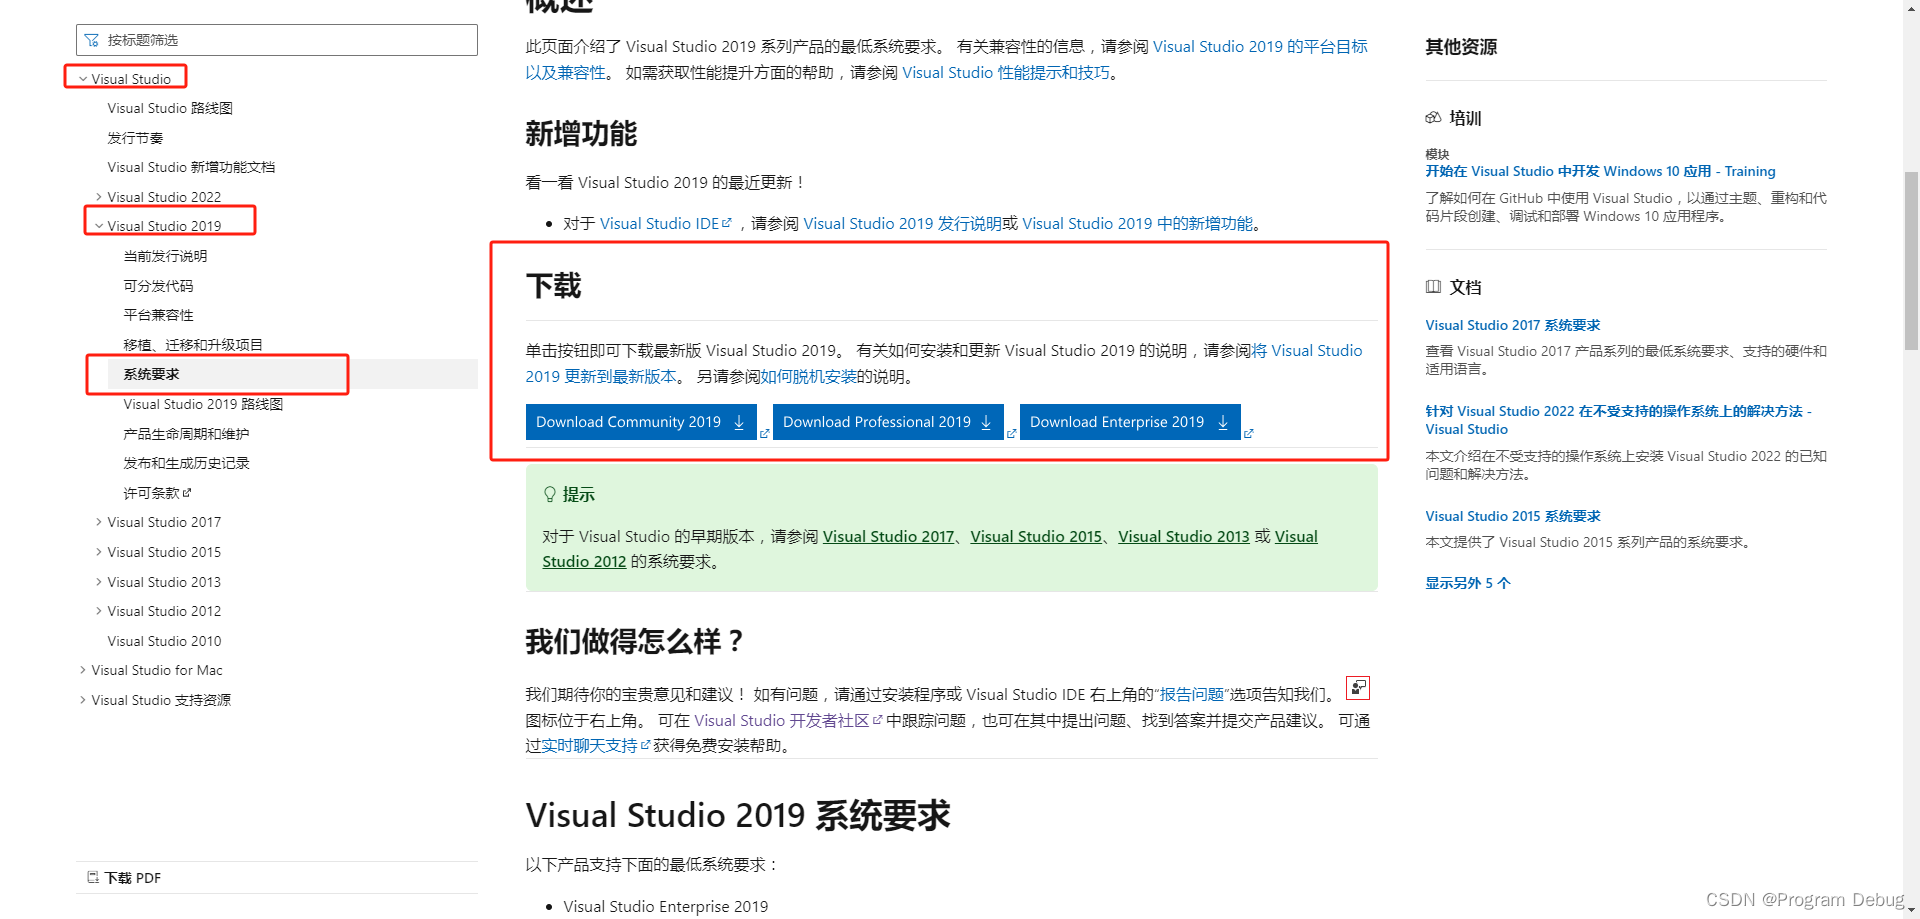This screenshot has width=1920, height=919.
Task: Click external-link icon after Professional download button
Action: click(1011, 433)
